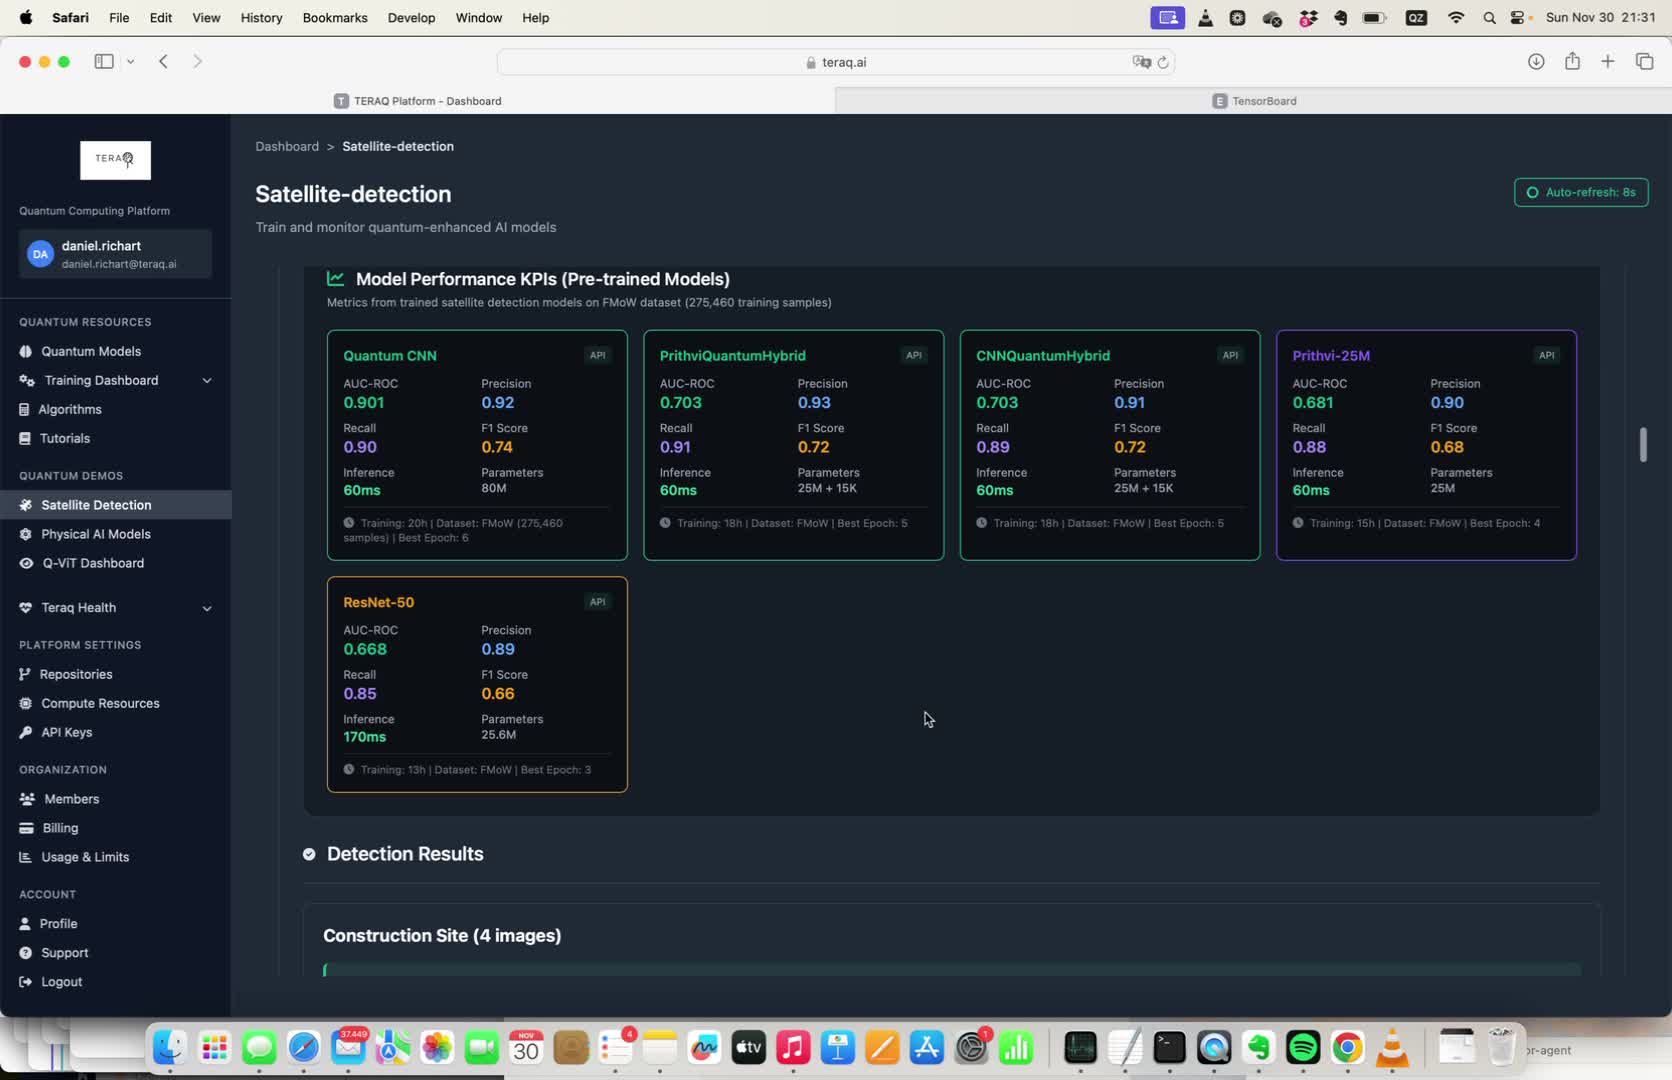Click the Dashboard breadcrumb link
This screenshot has width=1672, height=1080.
tap(287, 147)
